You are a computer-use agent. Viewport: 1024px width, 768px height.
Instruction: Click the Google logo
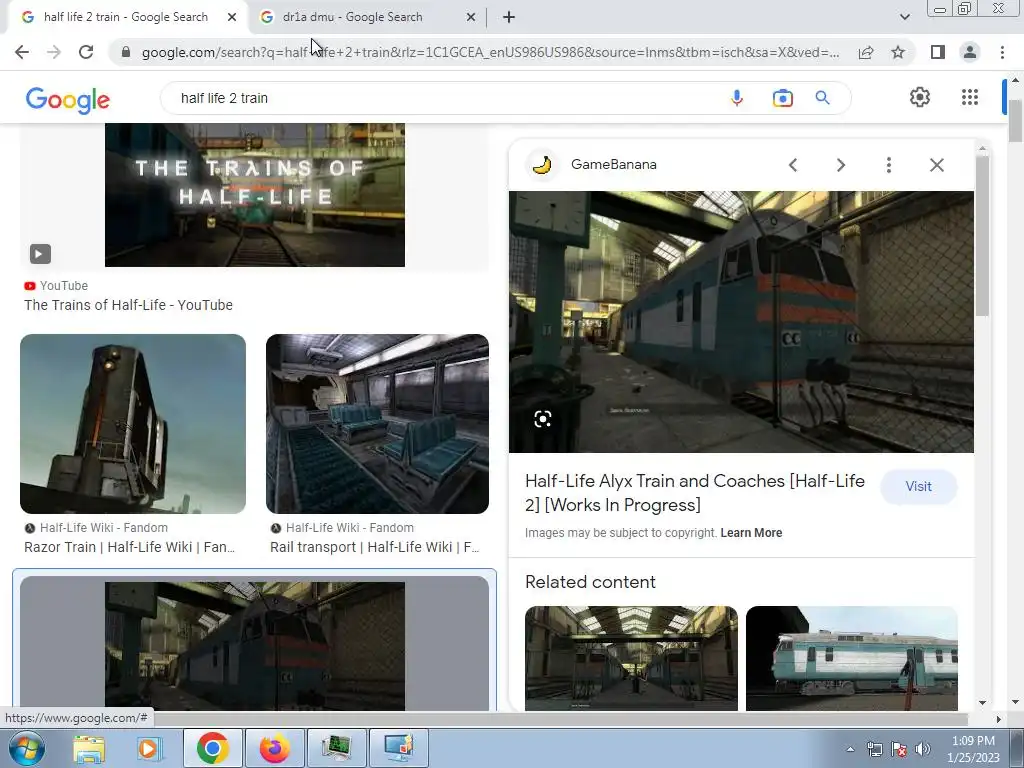point(67,99)
